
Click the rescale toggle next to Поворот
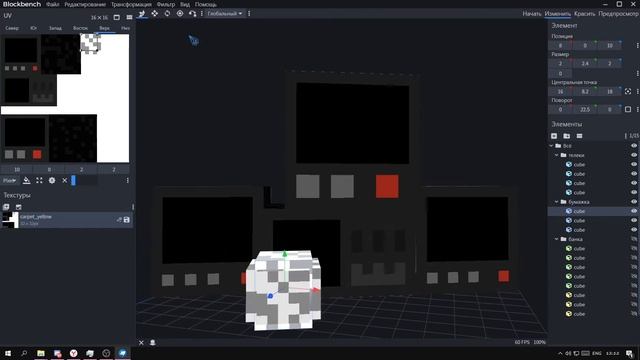point(628,109)
